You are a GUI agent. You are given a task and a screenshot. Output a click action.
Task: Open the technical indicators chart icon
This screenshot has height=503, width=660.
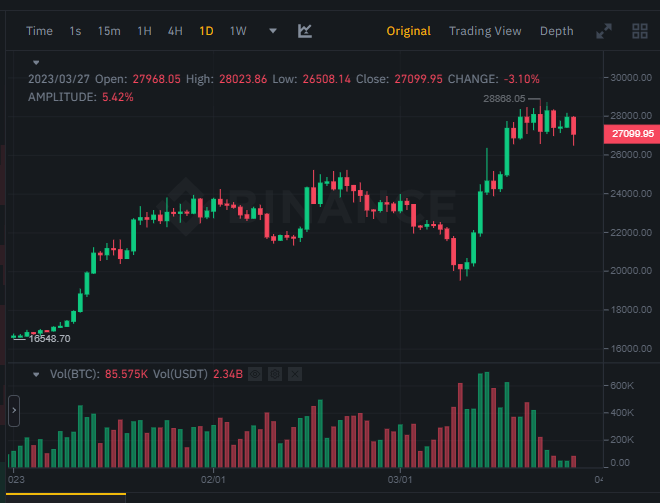pyautogui.click(x=305, y=31)
